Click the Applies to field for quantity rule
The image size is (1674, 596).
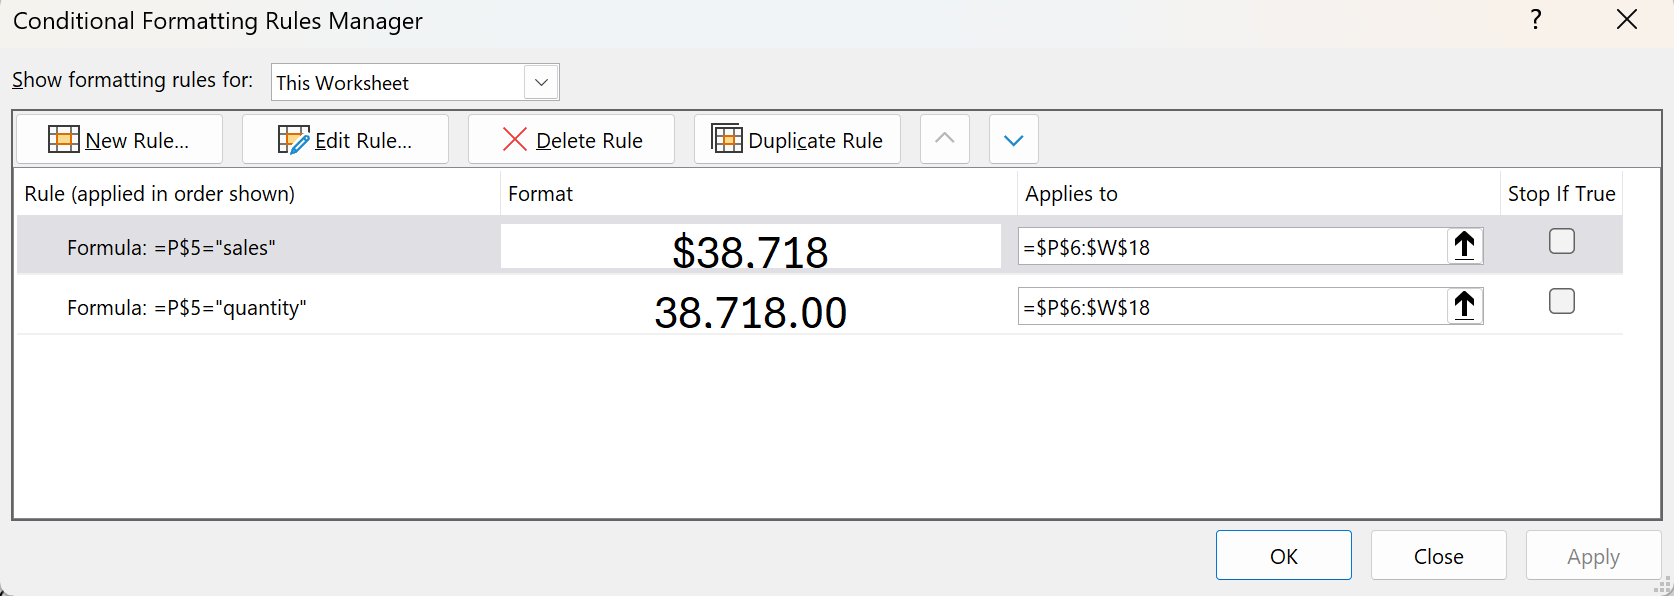1232,307
